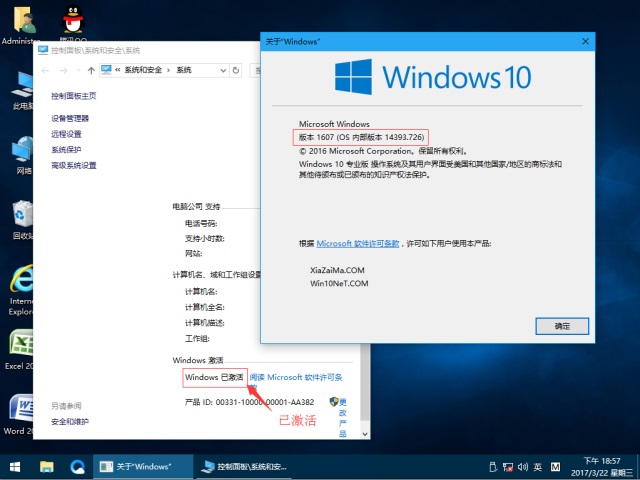
Task: Switch to the 关于"Windows" taskbar window
Action: (x=142, y=467)
